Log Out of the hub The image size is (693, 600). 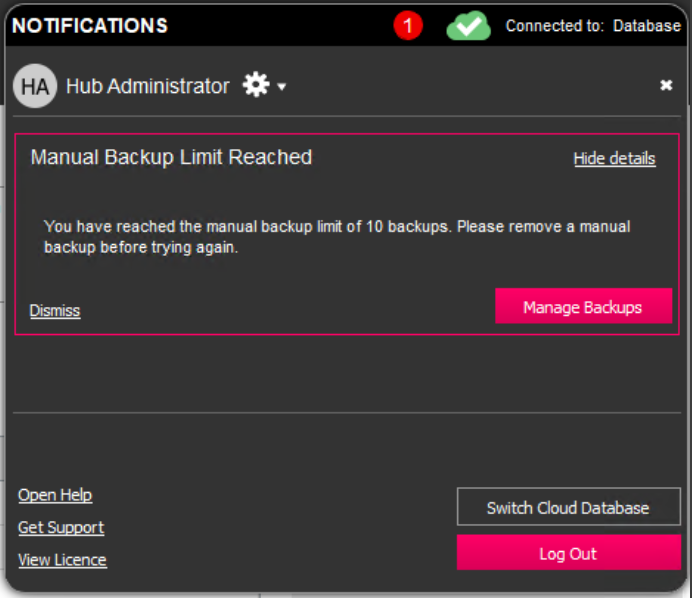click(x=568, y=553)
